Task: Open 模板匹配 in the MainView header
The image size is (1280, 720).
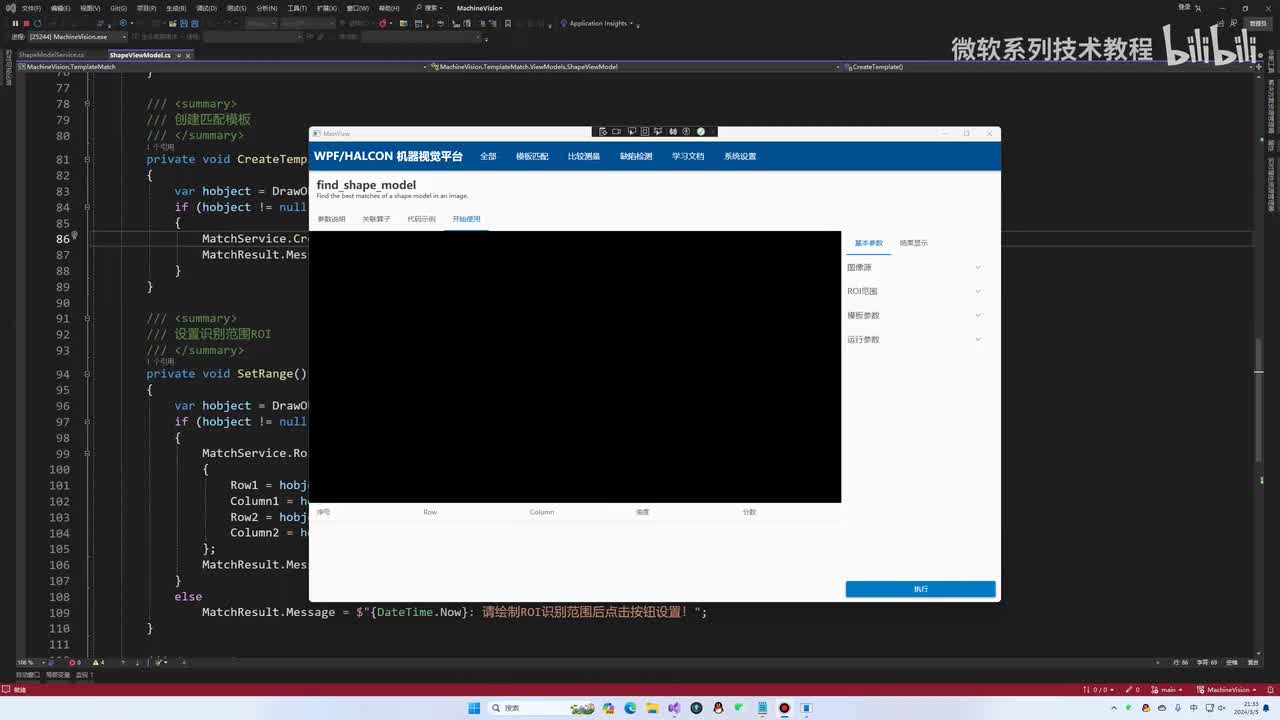Action: tap(532, 156)
